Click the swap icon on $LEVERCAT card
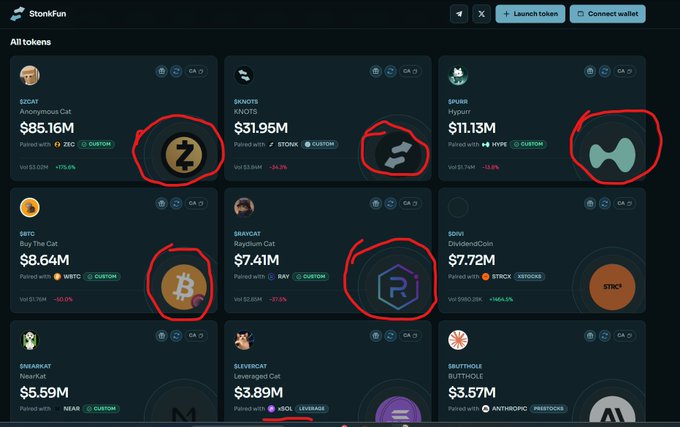680x427 pixels. click(x=390, y=336)
